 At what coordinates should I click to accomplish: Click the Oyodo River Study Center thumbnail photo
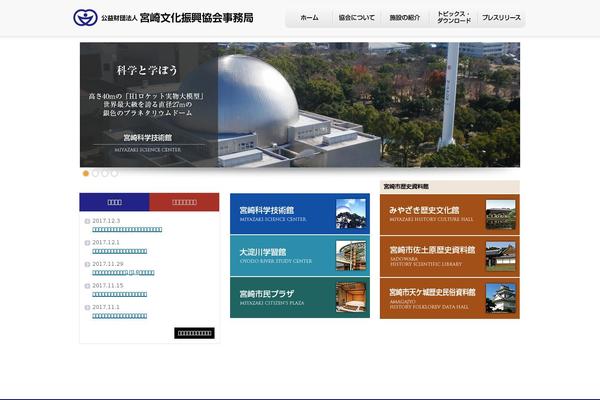tap(351, 256)
